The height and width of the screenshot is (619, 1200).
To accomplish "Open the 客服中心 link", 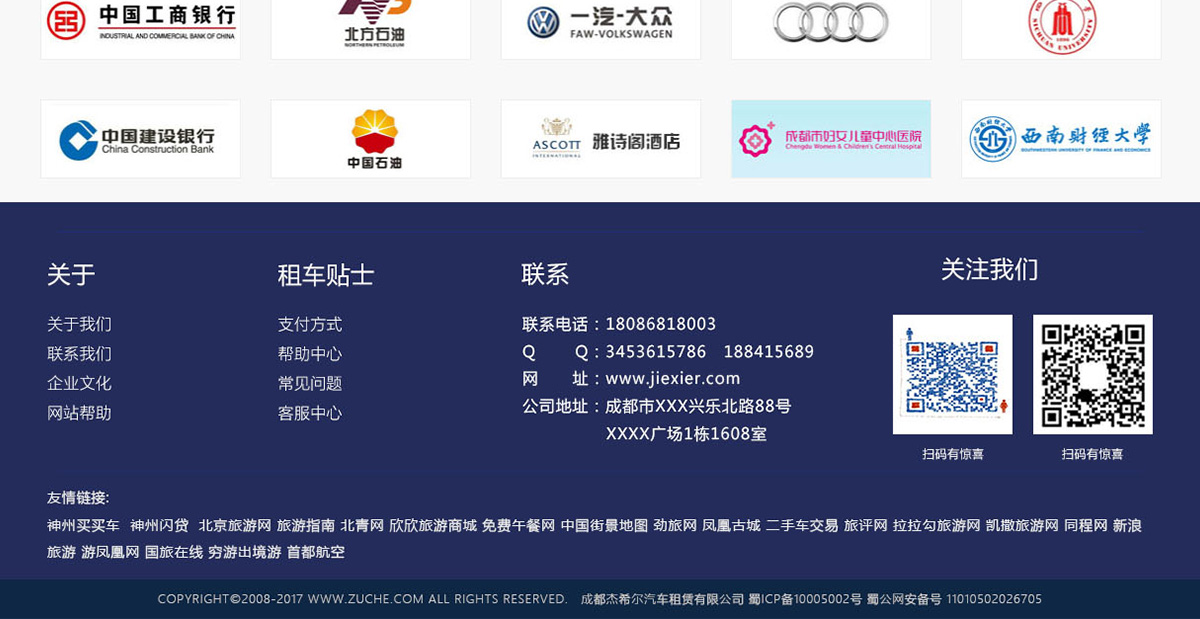I will [x=310, y=413].
